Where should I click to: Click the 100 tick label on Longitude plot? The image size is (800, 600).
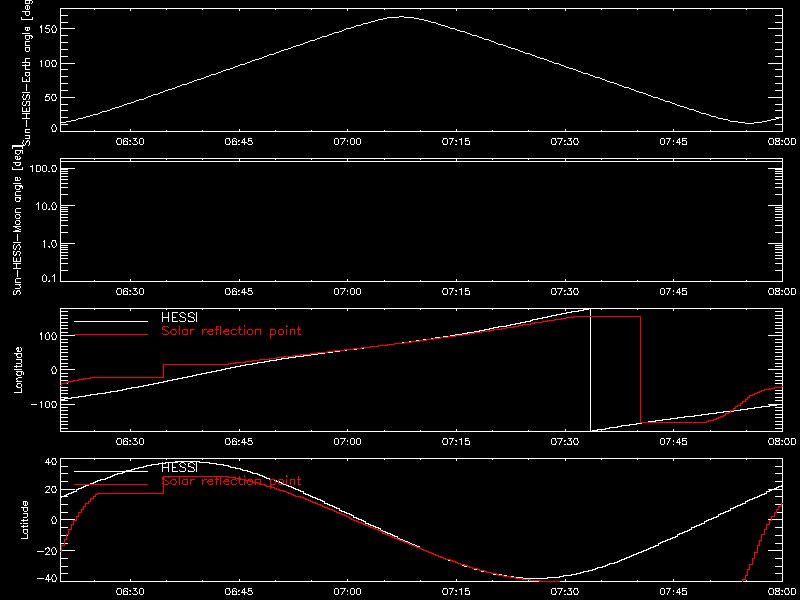pos(46,336)
